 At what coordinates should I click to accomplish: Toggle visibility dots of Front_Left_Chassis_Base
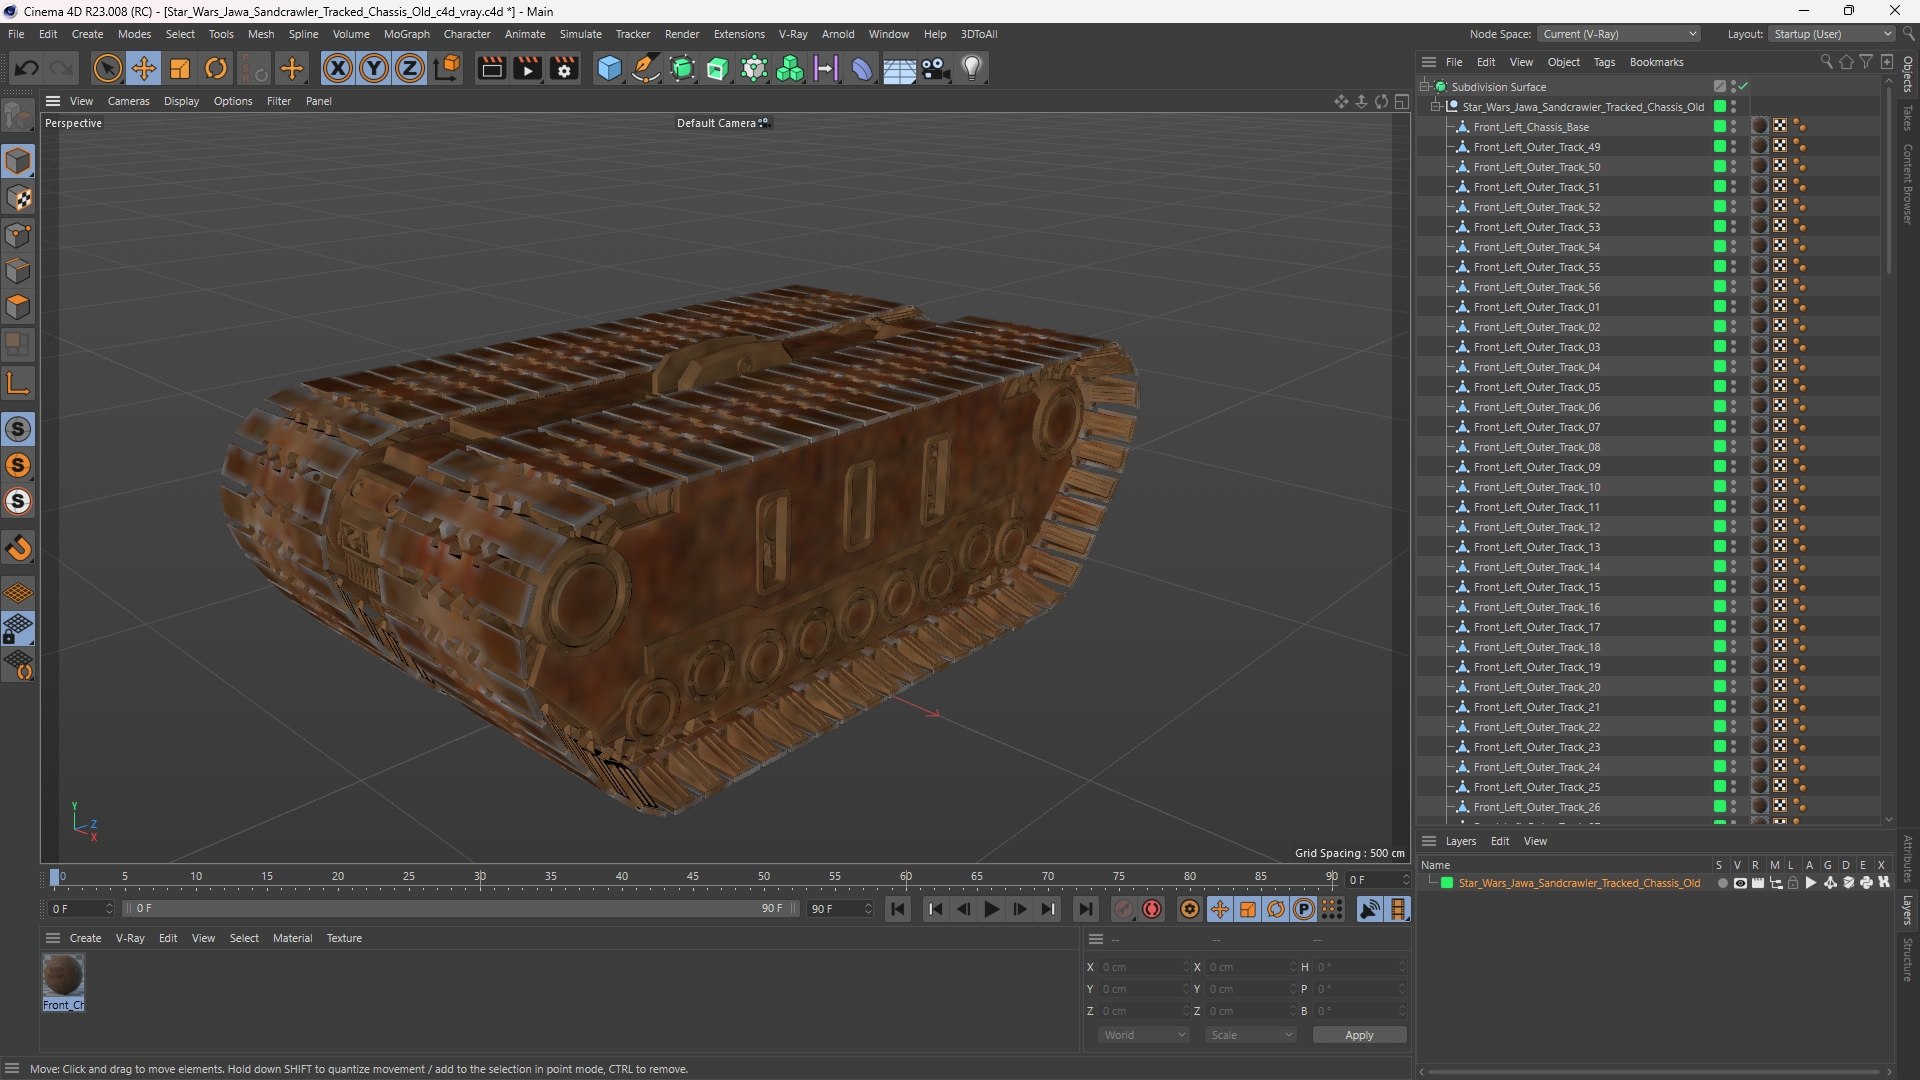1734,127
